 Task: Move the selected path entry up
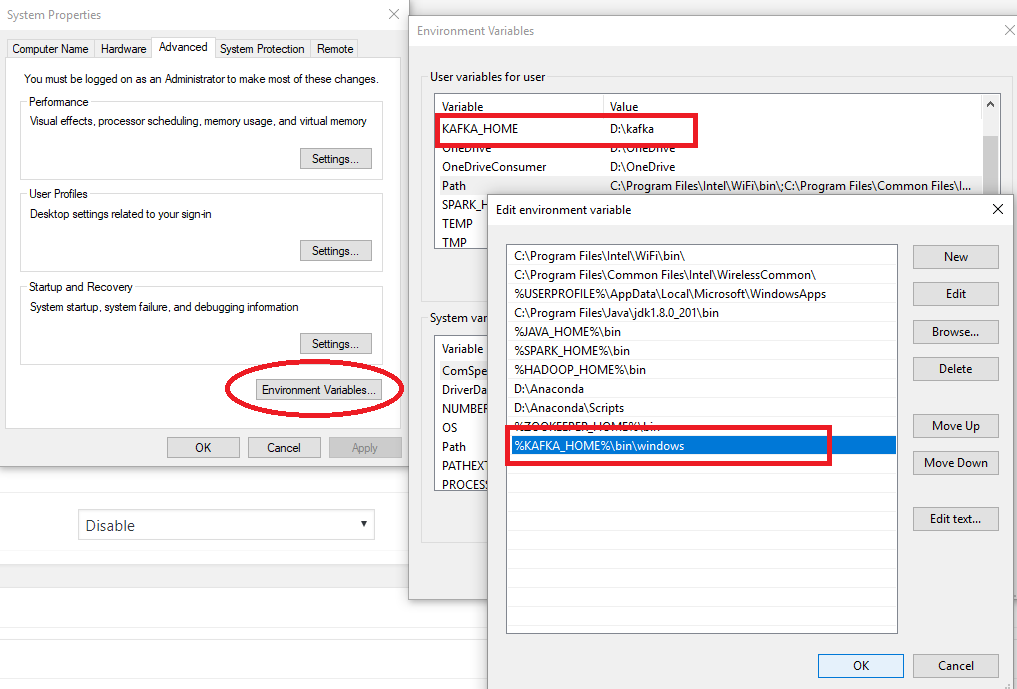pyautogui.click(x=955, y=425)
